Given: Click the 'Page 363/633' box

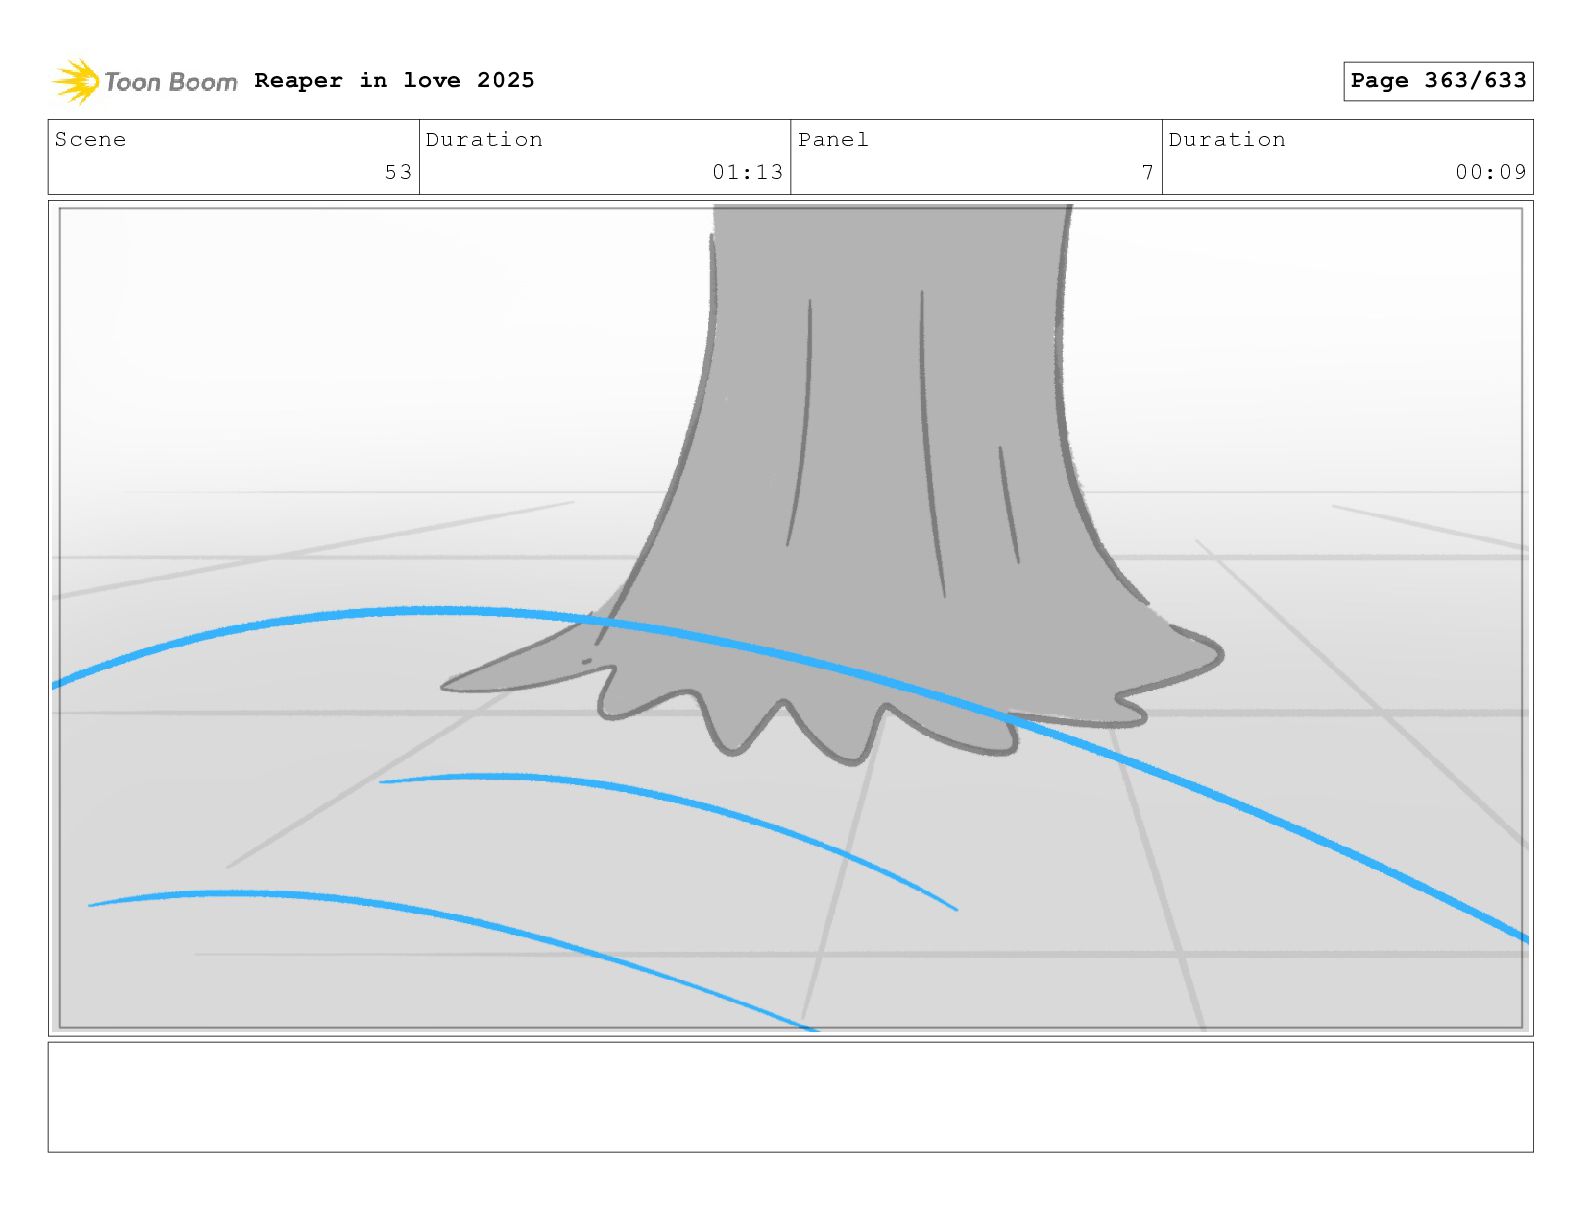Looking at the screenshot, I should coord(1438,81).
